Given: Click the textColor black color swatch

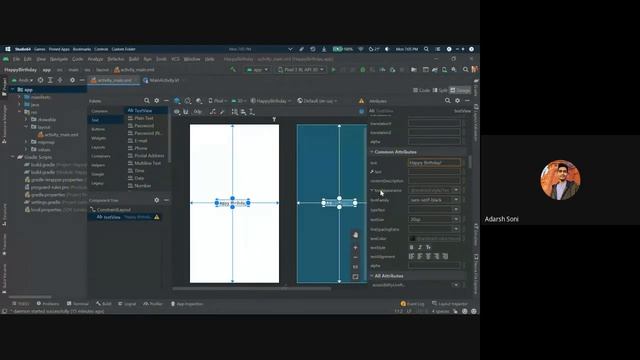Looking at the screenshot, I should pos(412,238).
